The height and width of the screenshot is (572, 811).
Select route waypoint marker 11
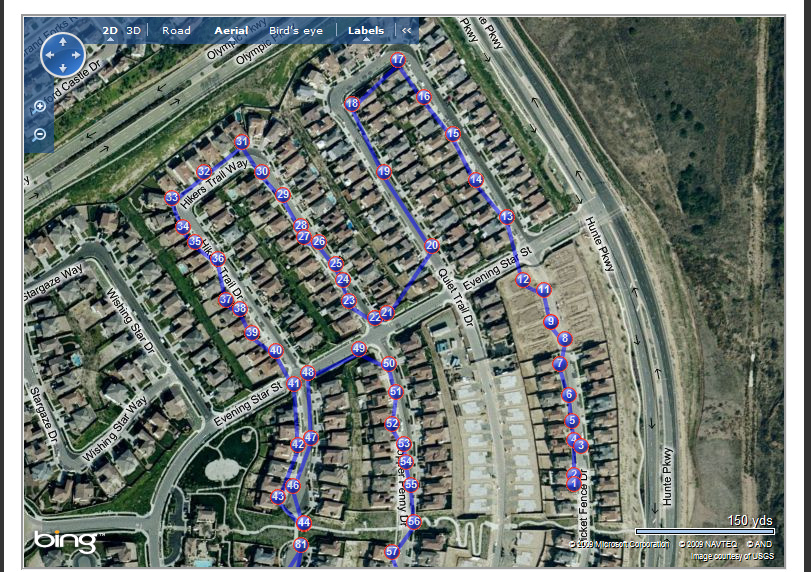coord(544,290)
